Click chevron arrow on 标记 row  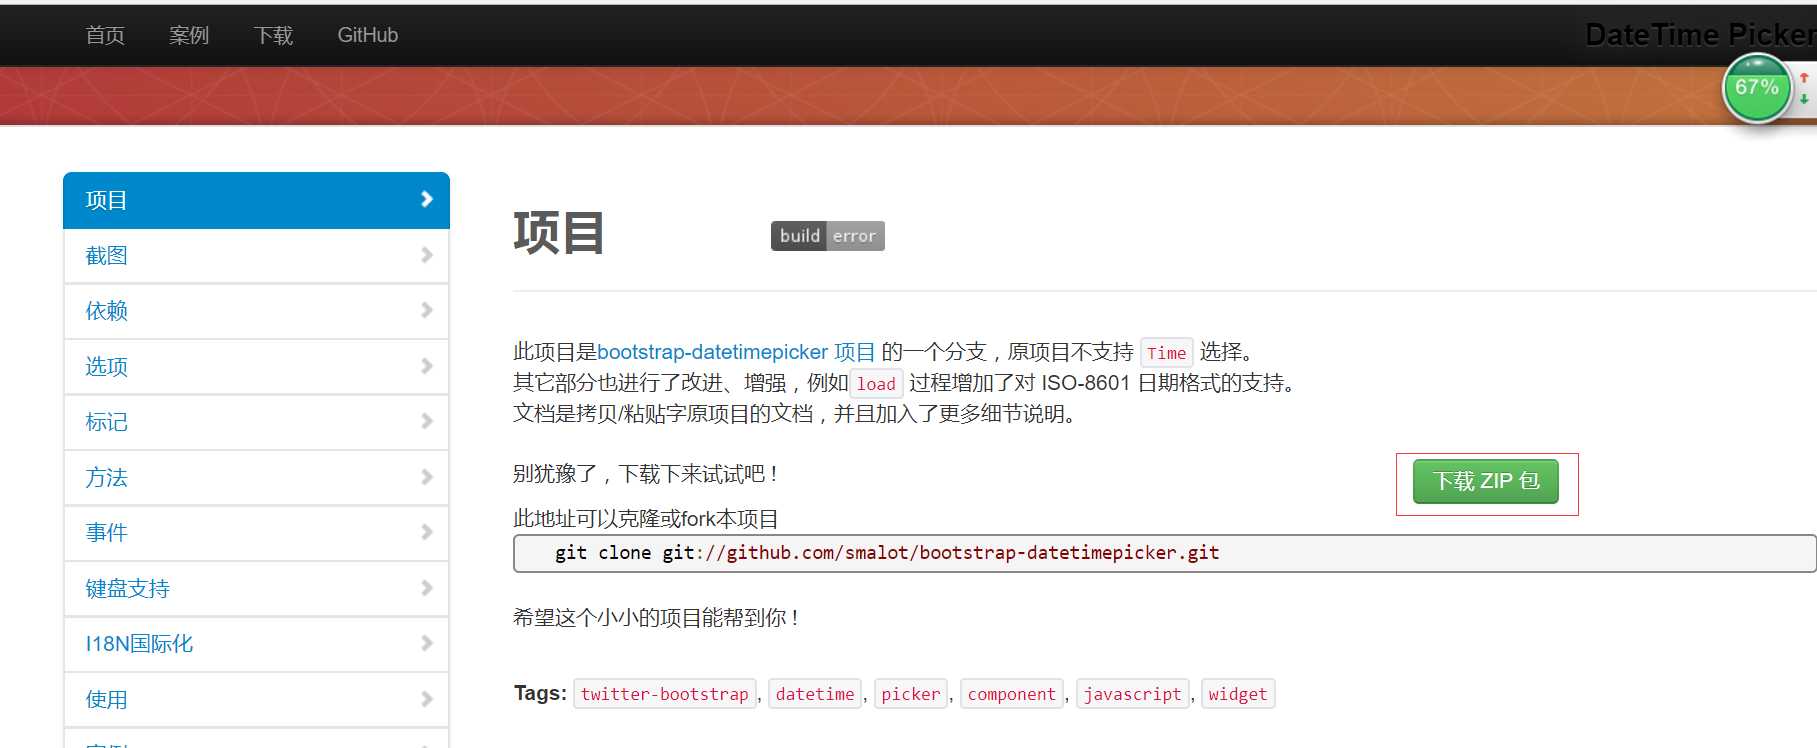click(427, 421)
